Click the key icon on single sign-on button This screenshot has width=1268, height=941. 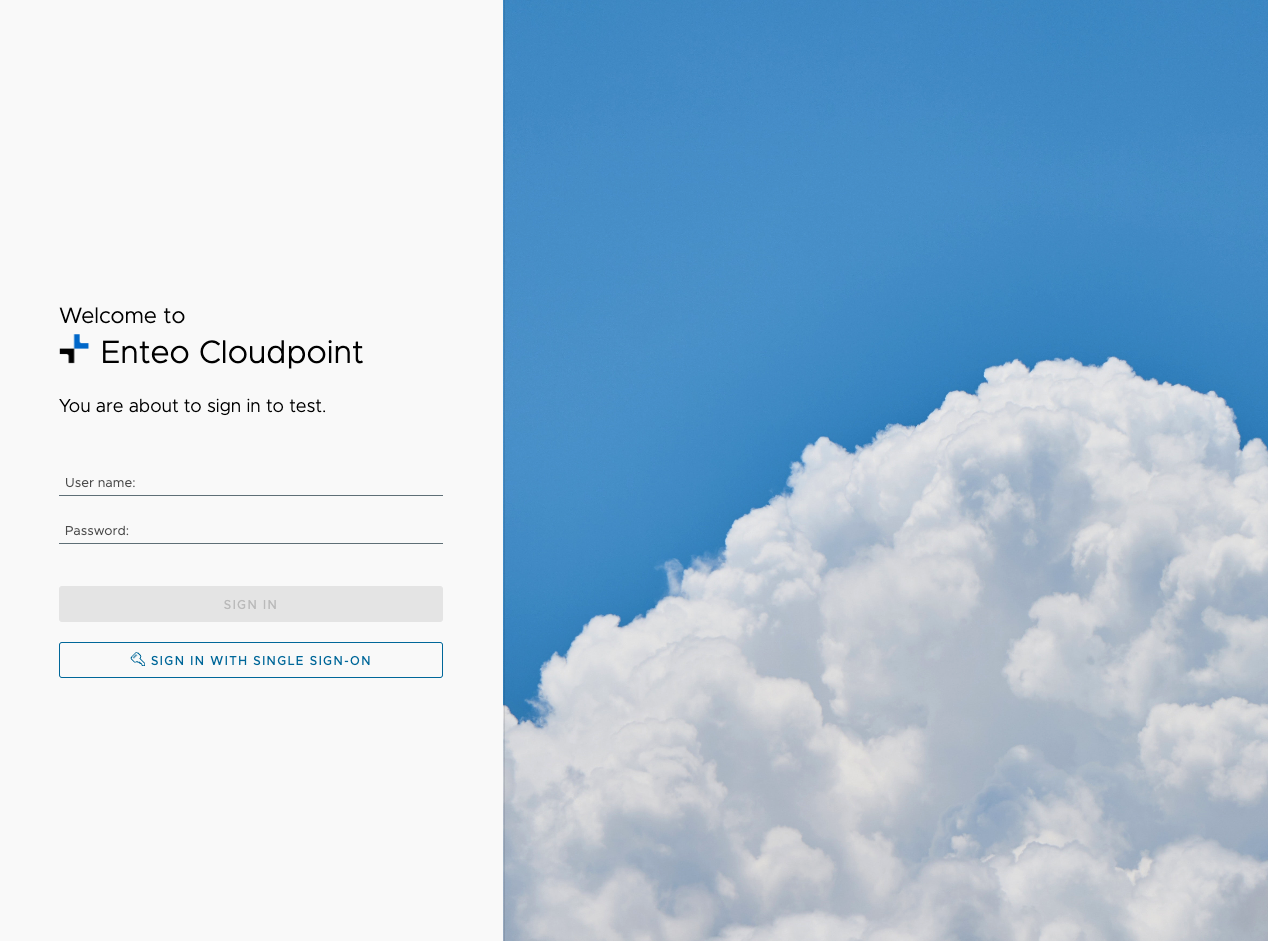(138, 660)
